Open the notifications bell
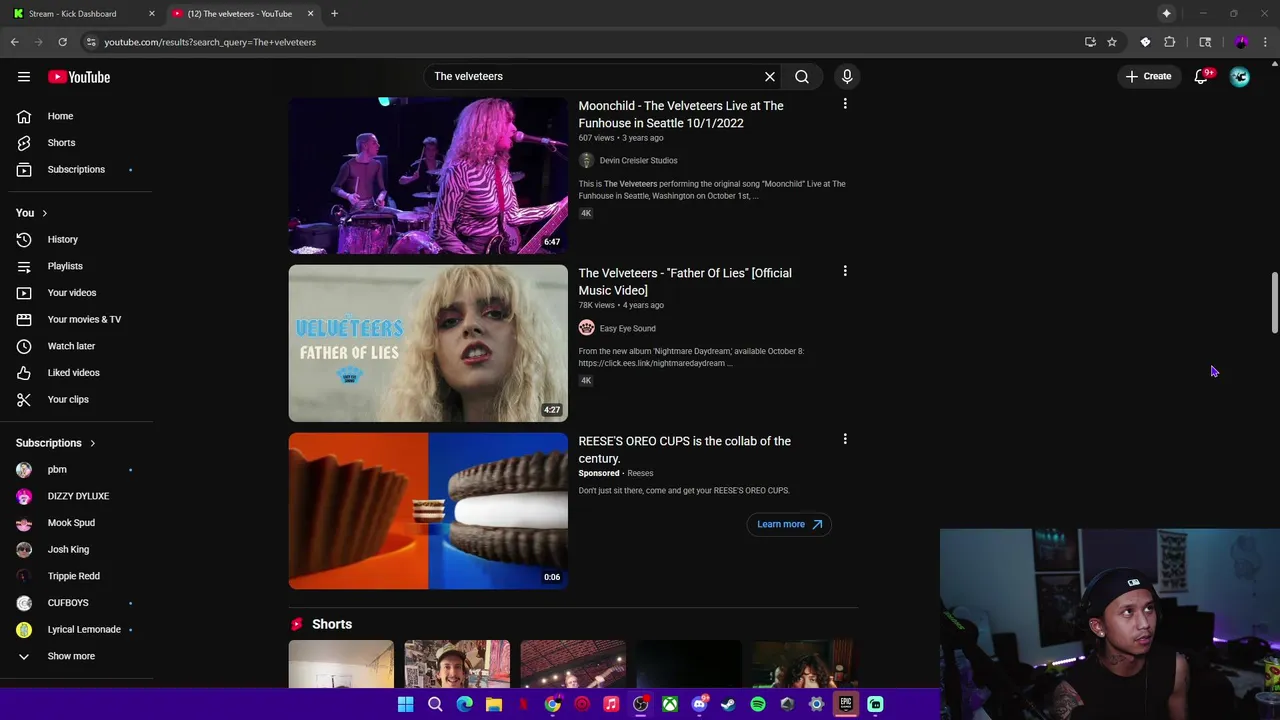This screenshot has width=1280, height=720. 1202,77
